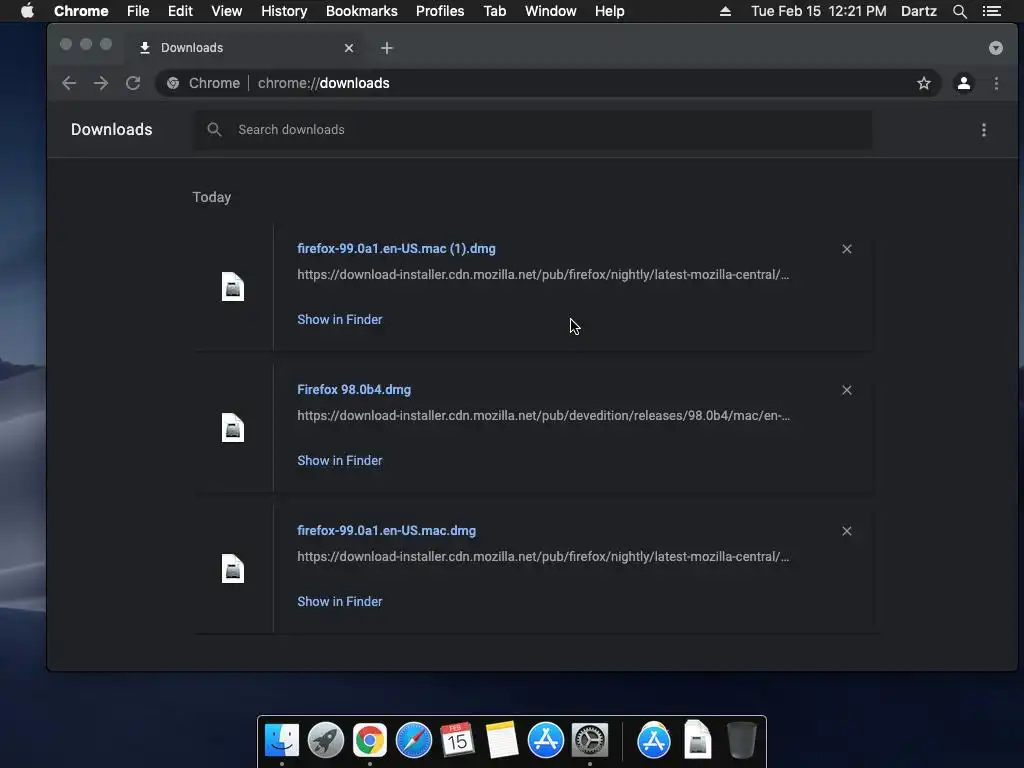Open Spotlight search in menu bar
The image size is (1024, 768).
coord(959,11)
